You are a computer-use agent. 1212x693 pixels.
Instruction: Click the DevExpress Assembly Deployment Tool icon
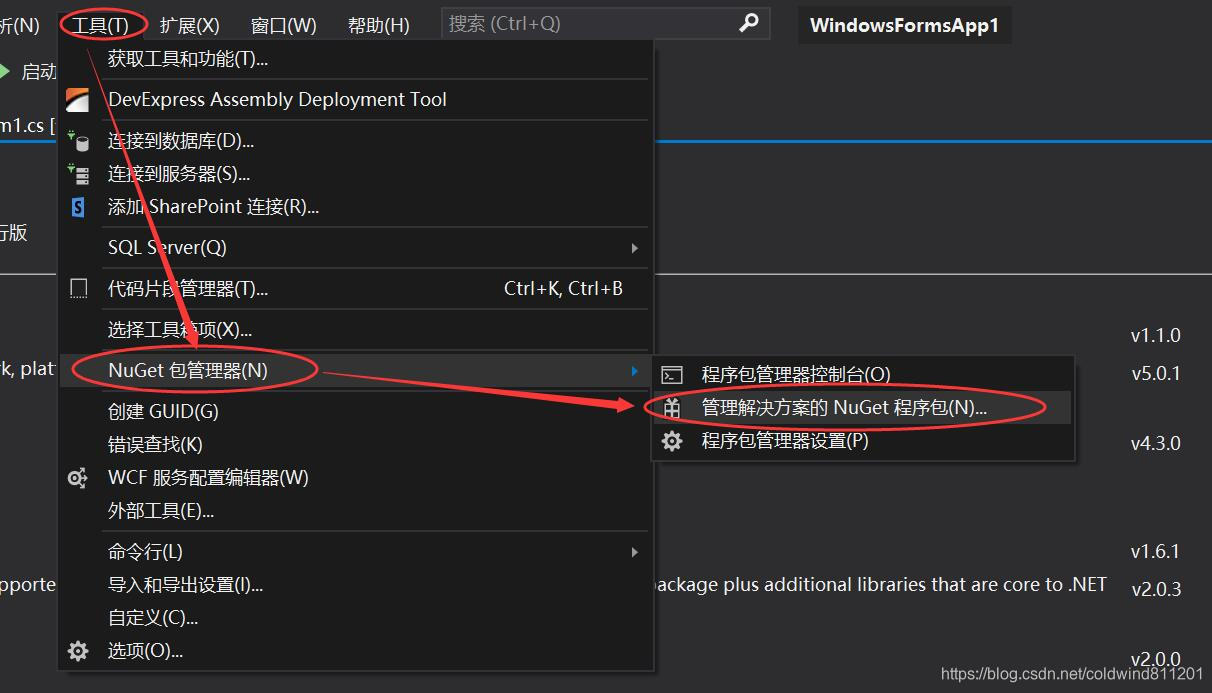(x=78, y=100)
